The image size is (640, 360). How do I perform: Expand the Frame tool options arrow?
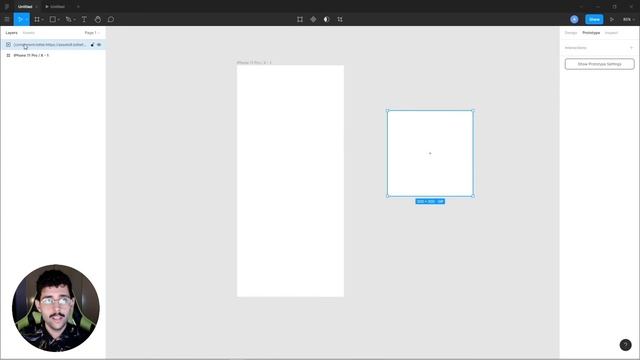point(42,20)
